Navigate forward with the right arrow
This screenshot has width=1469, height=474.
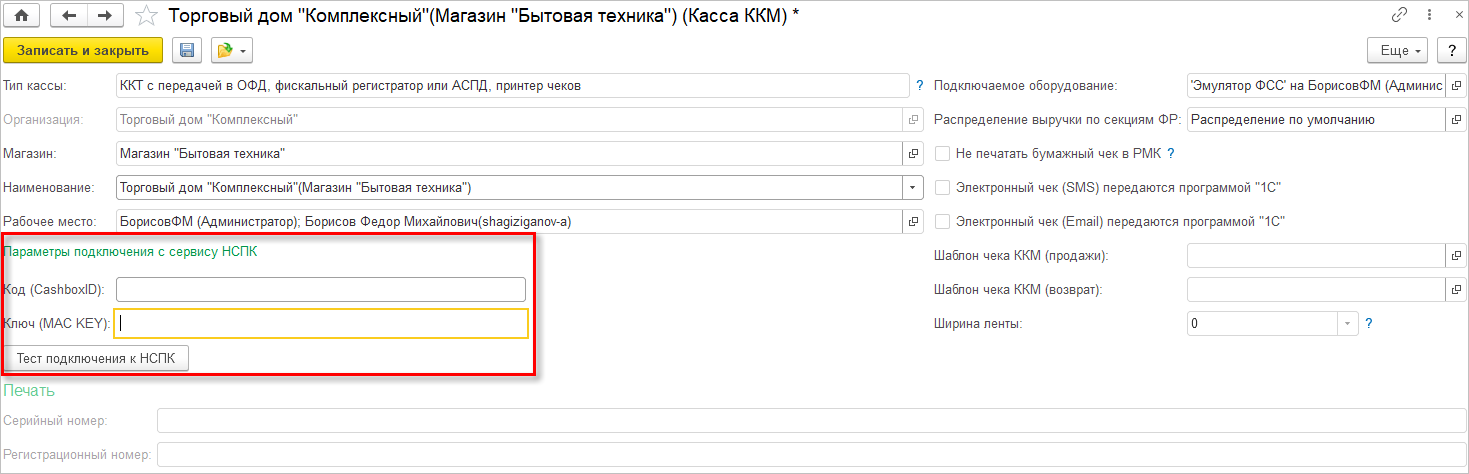[x=103, y=16]
